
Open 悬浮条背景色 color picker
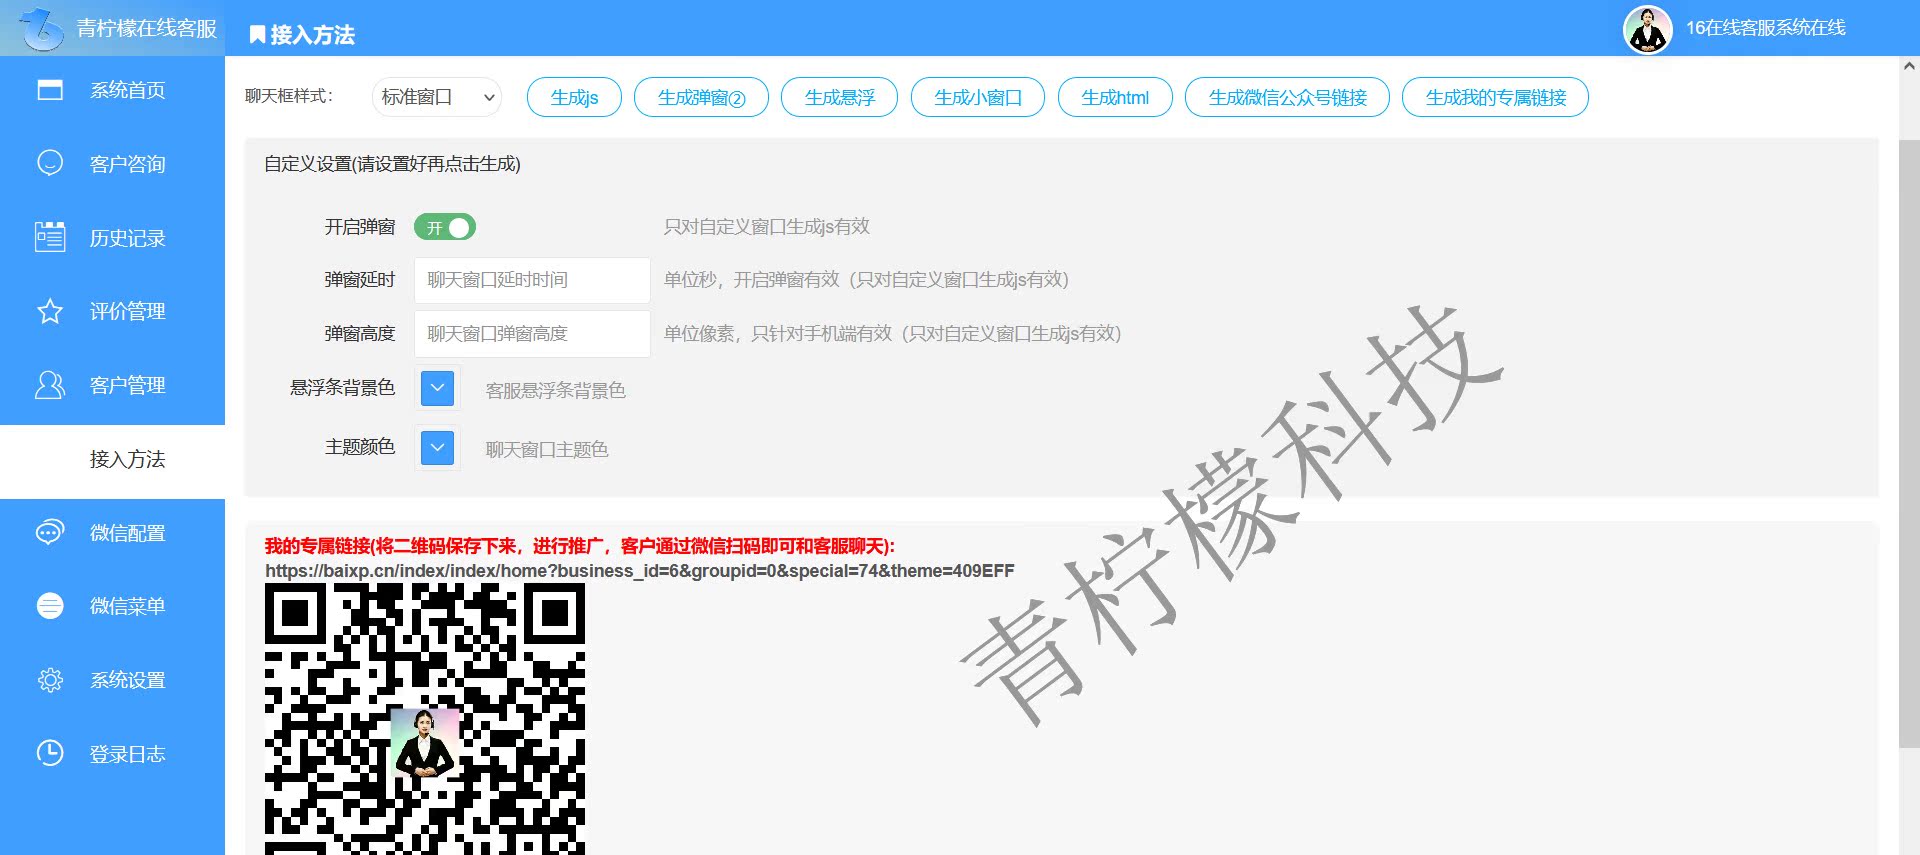click(x=438, y=388)
